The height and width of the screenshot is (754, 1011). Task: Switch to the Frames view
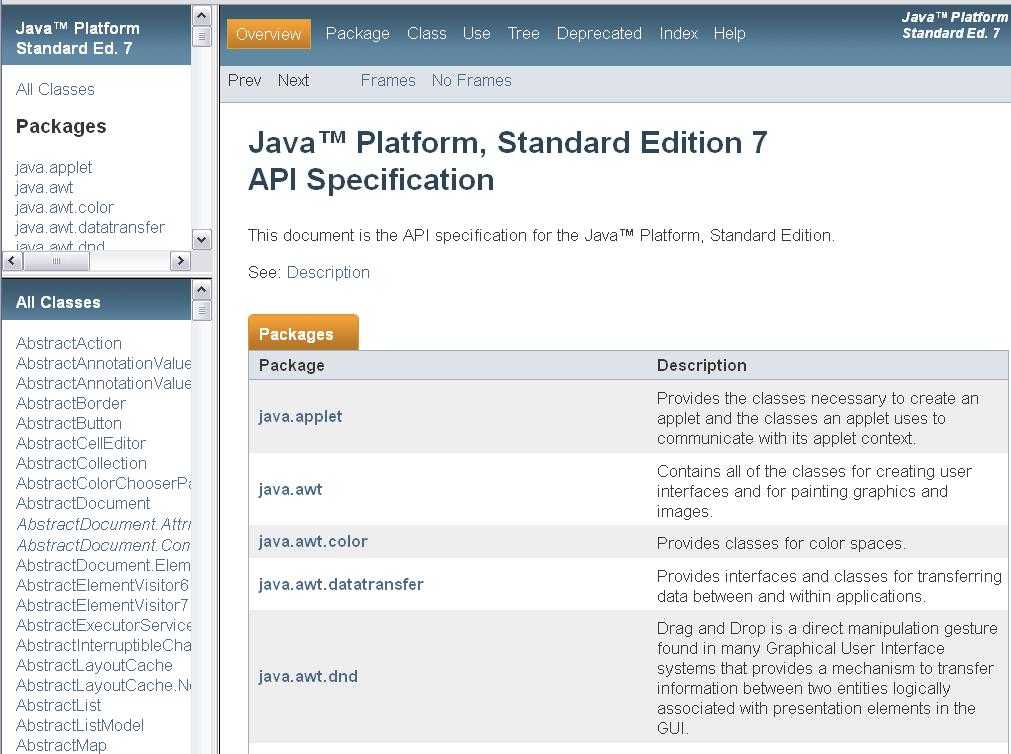point(388,81)
